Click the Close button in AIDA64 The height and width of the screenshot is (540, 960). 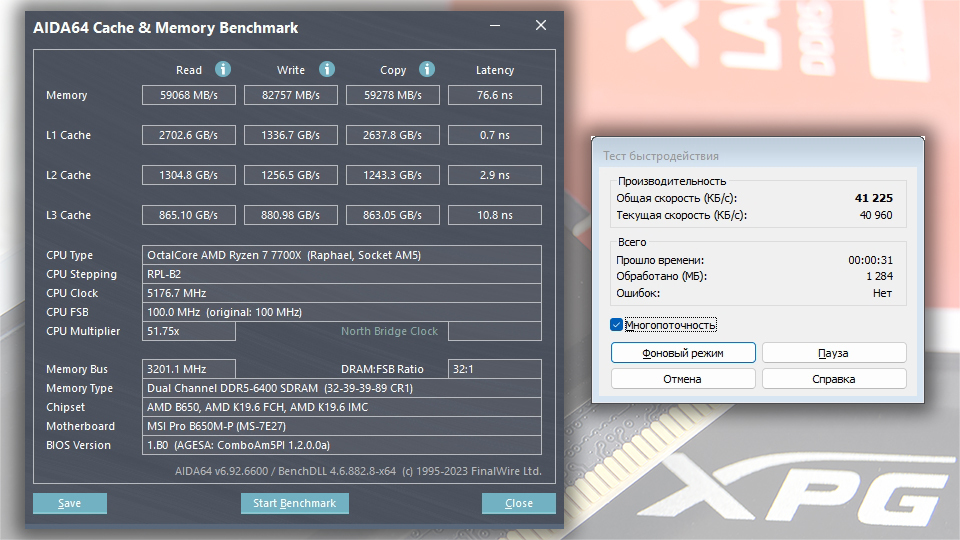pyautogui.click(x=519, y=503)
